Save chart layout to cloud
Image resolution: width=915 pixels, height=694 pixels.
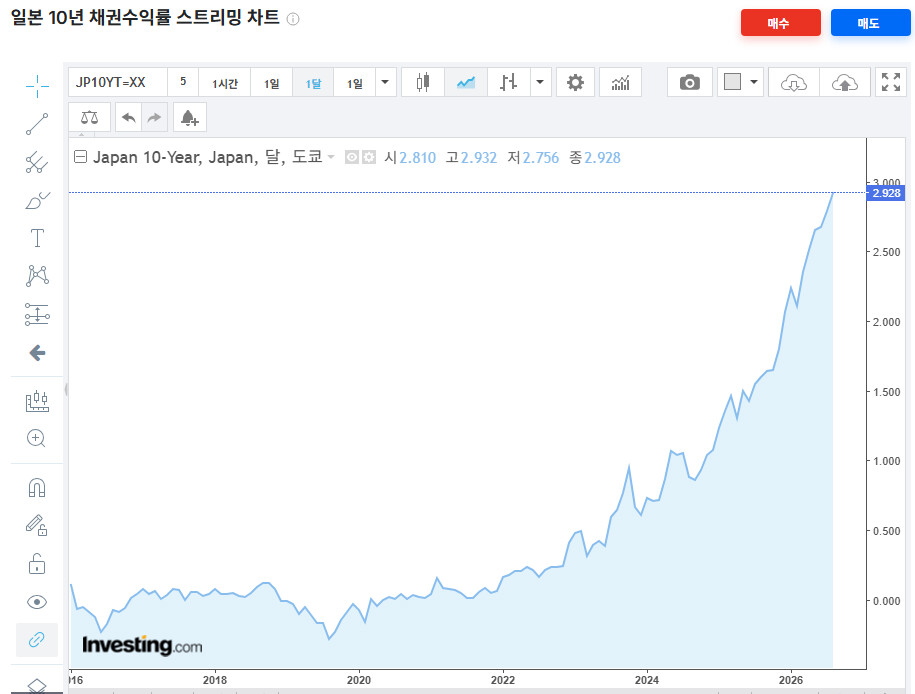pyautogui.click(x=845, y=82)
